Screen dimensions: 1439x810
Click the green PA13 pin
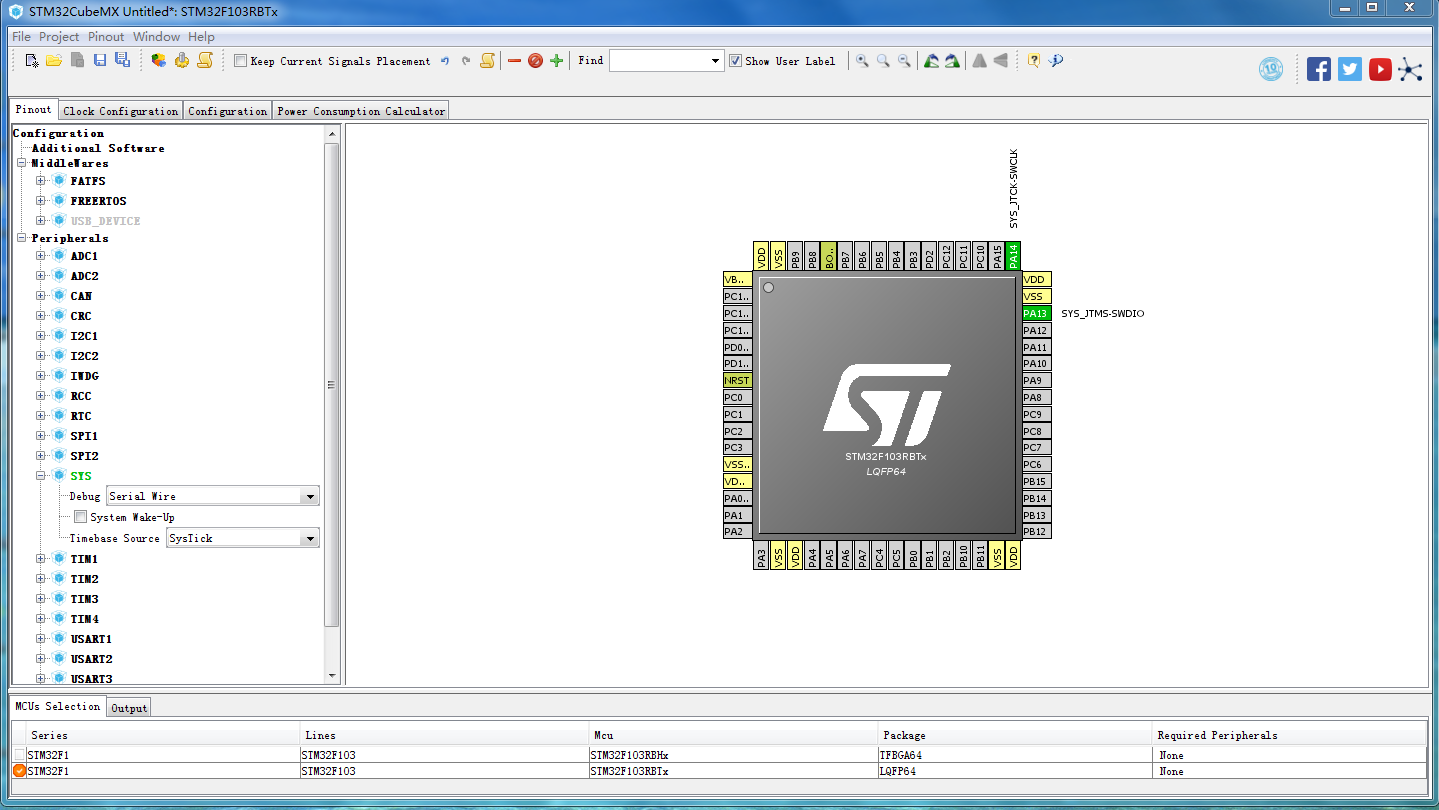[1036, 313]
